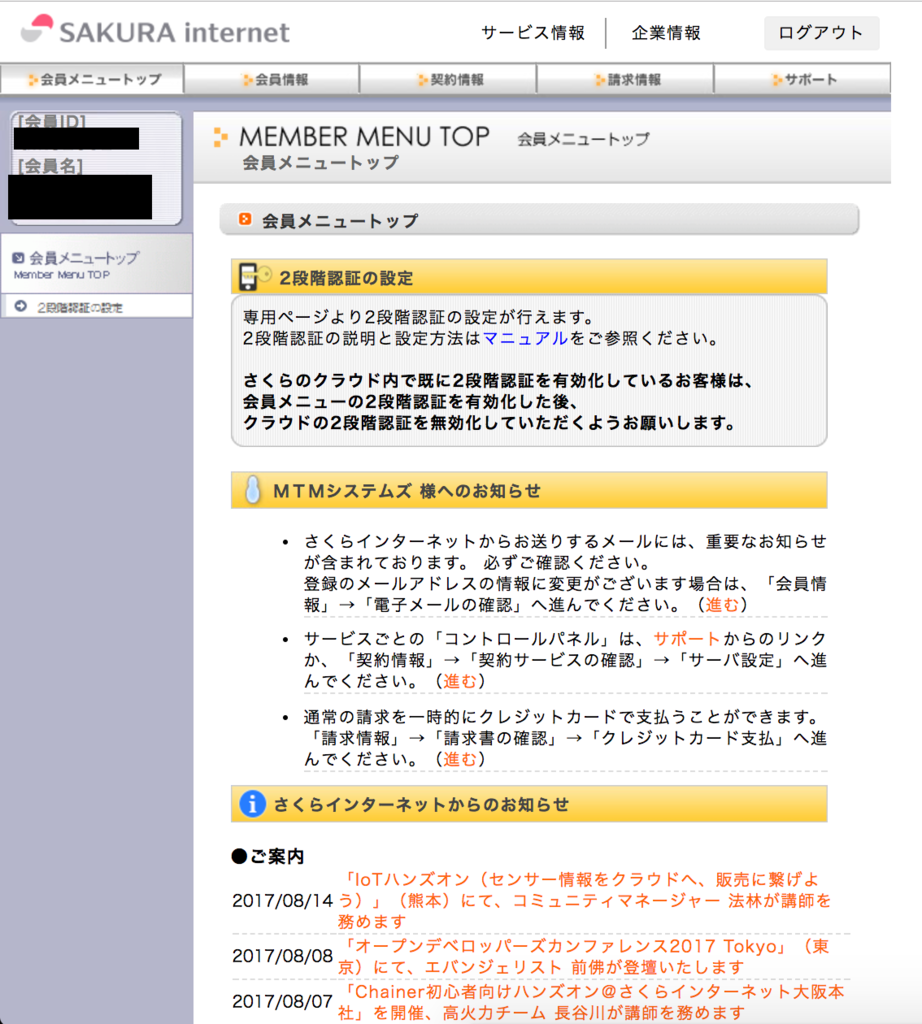922x1024 pixels.
Task: Click 進む link for クレジットカード支払
Action: coord(460,759)
